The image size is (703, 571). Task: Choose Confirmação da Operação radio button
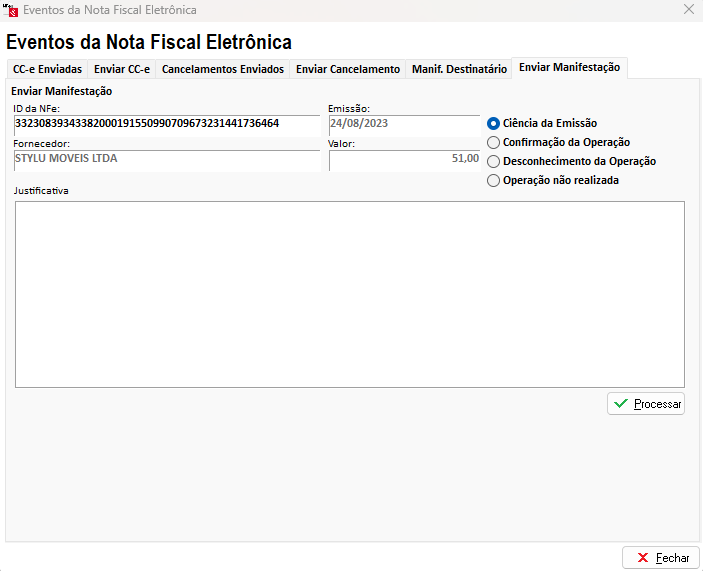point(493,142)
